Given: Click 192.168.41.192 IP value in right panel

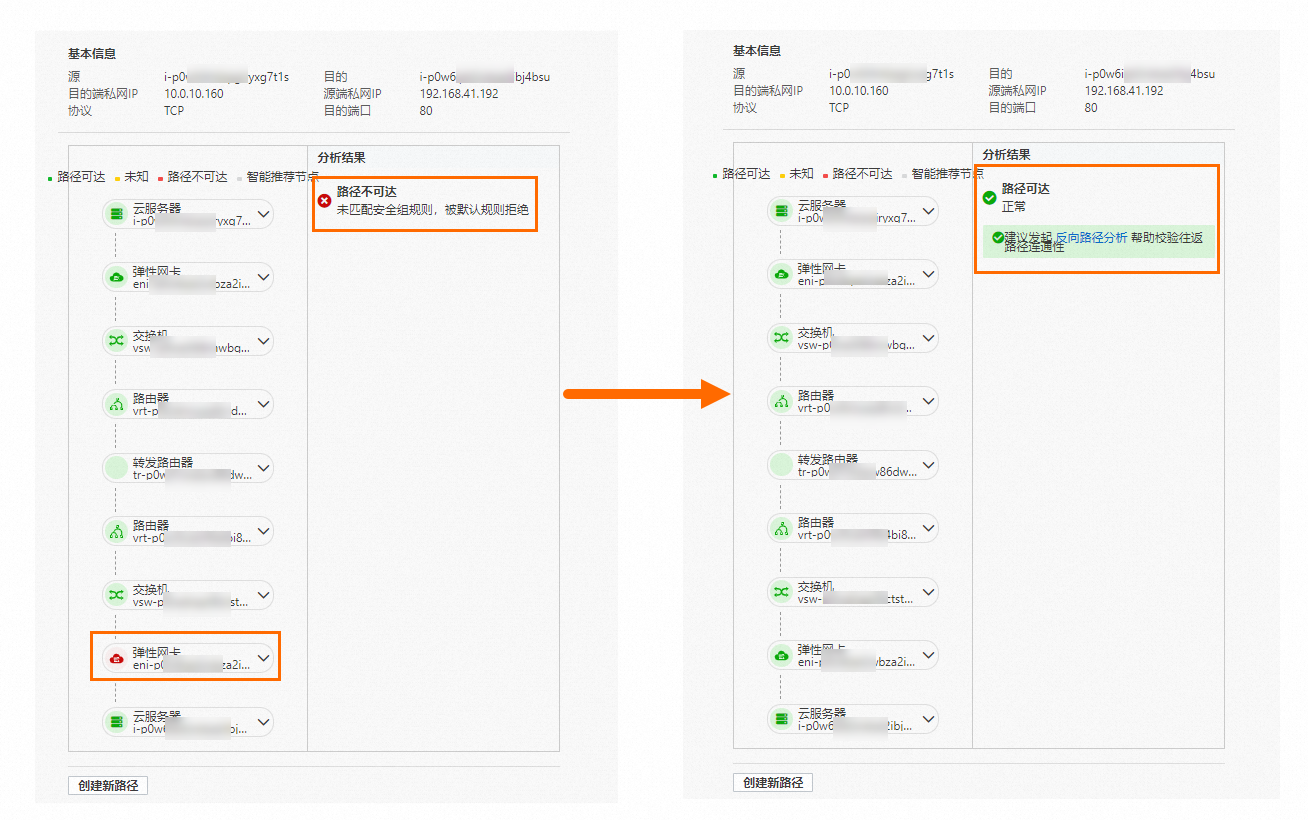Looking at the screenshot, I should click(x=1124, y=91).
